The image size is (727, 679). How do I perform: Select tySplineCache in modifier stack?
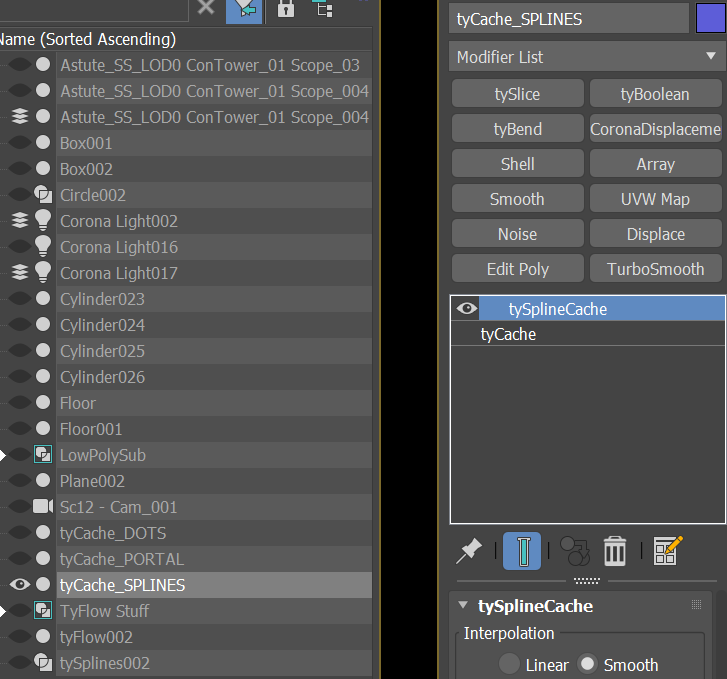point(602,309)
